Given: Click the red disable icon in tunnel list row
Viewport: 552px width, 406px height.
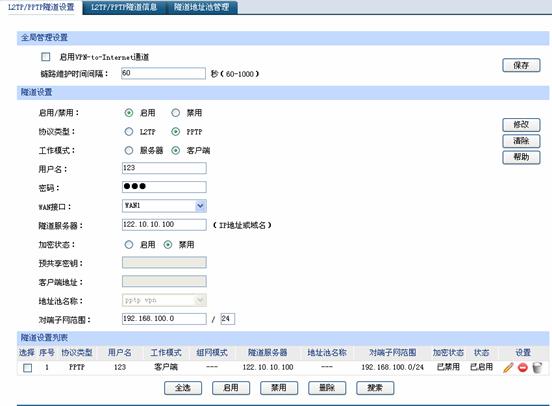Looking at the screenshot, I should click(x=523, y=367).
